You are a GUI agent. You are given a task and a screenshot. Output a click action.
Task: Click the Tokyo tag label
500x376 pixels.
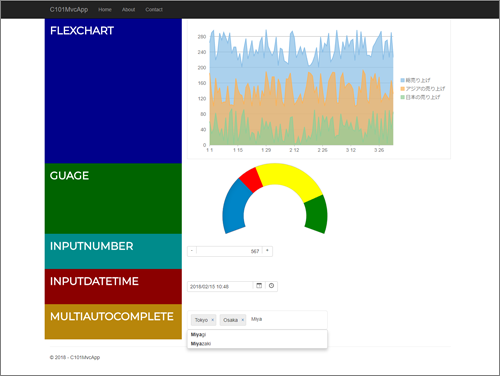coord(201,320)
